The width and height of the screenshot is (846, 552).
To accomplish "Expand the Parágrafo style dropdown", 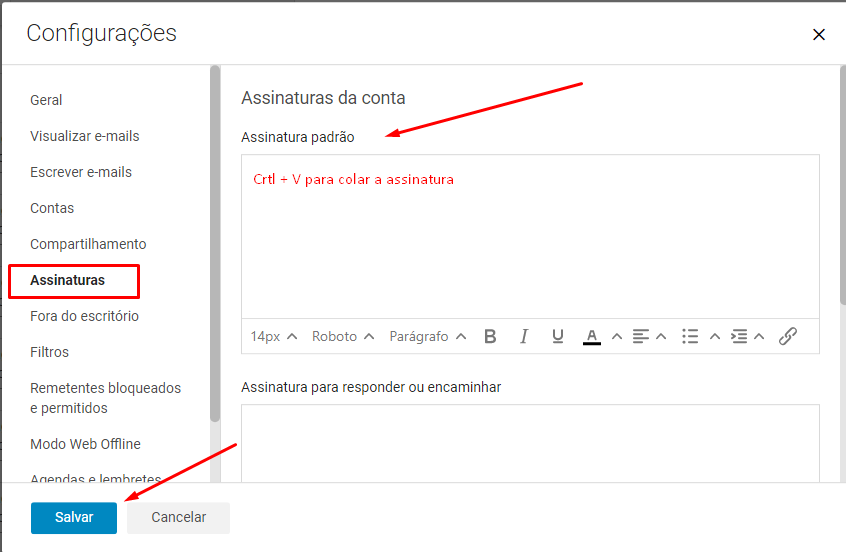I will [x=428, y=337].
